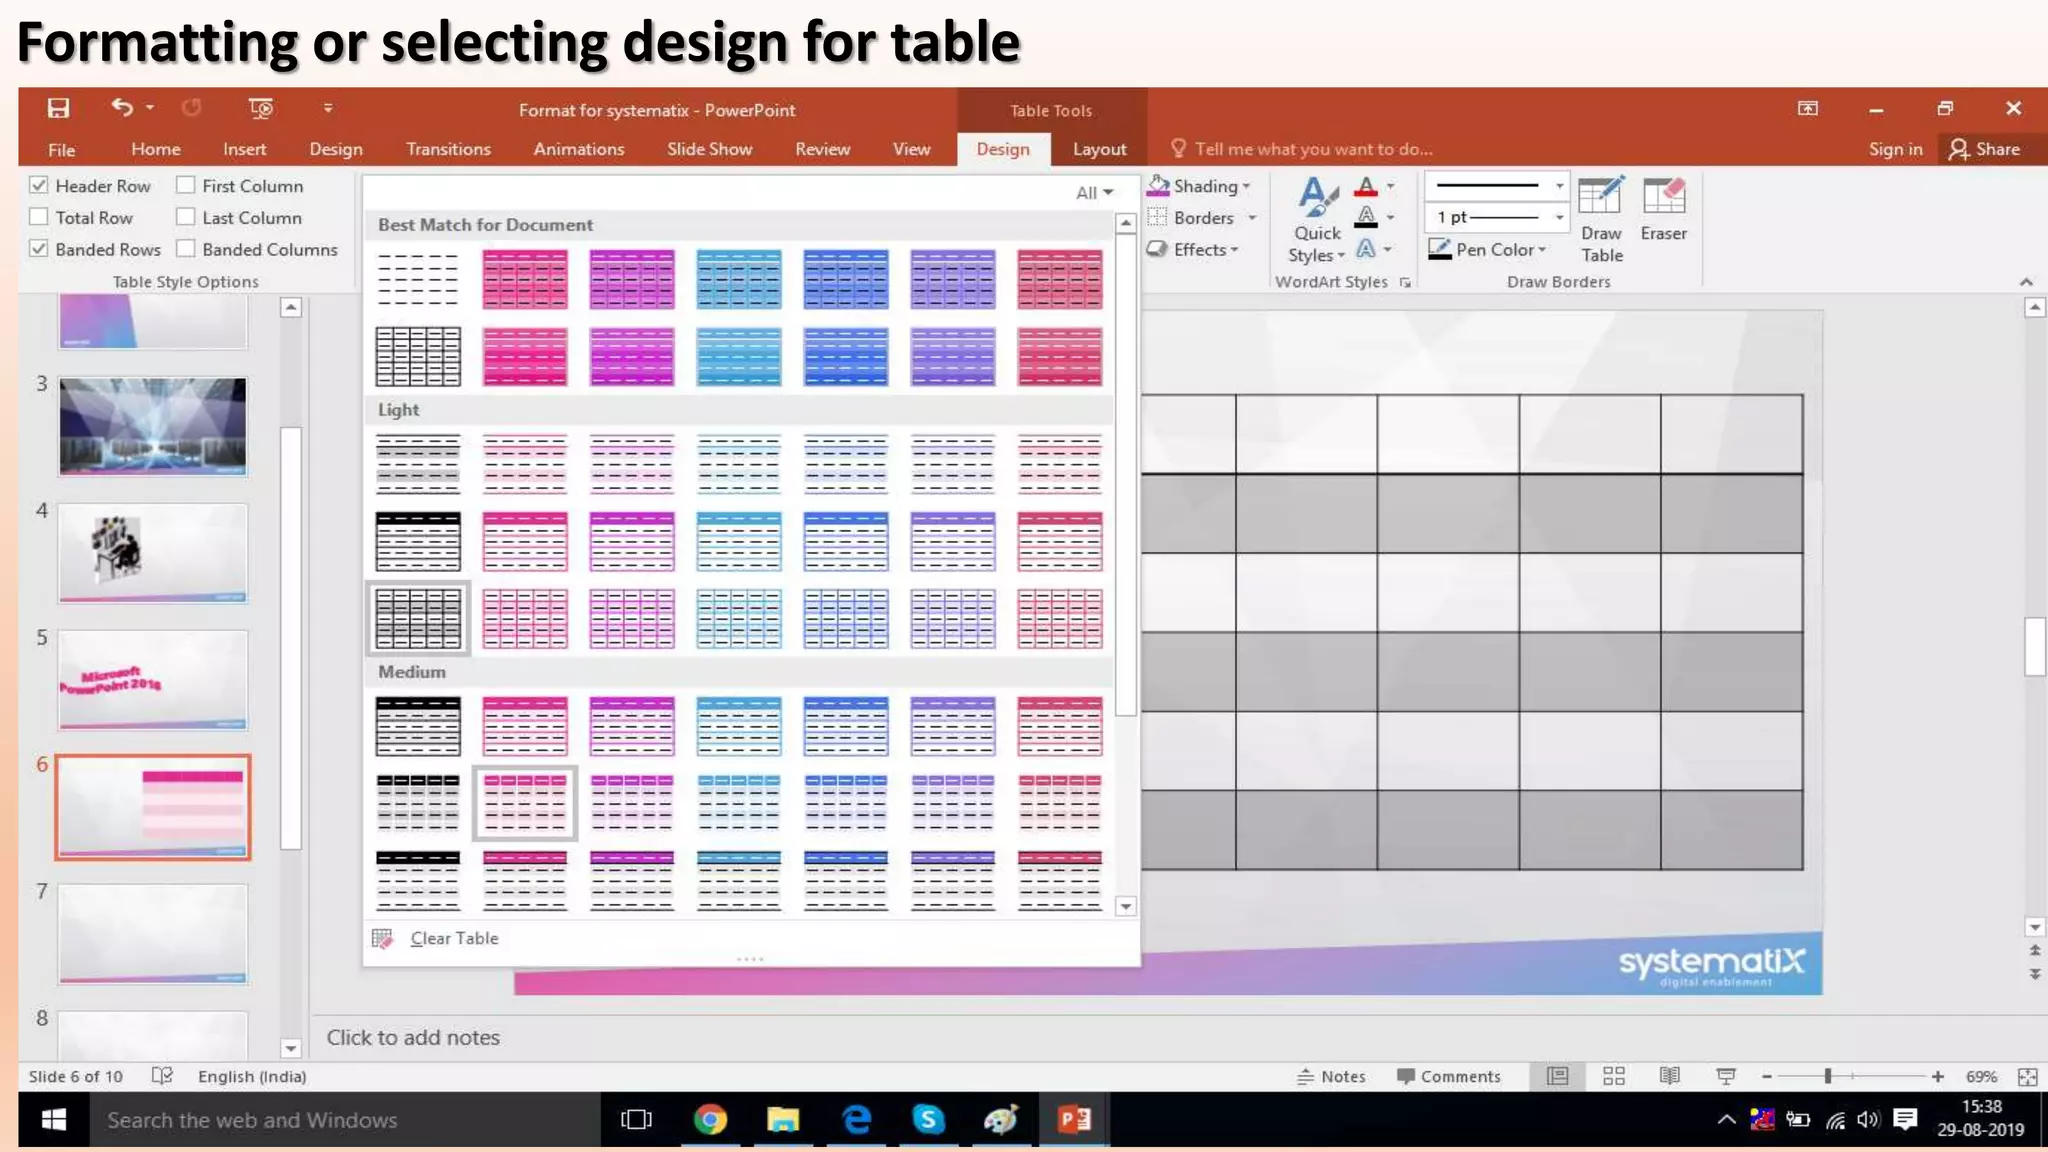Switch to the Animations tab

[579, 149]
